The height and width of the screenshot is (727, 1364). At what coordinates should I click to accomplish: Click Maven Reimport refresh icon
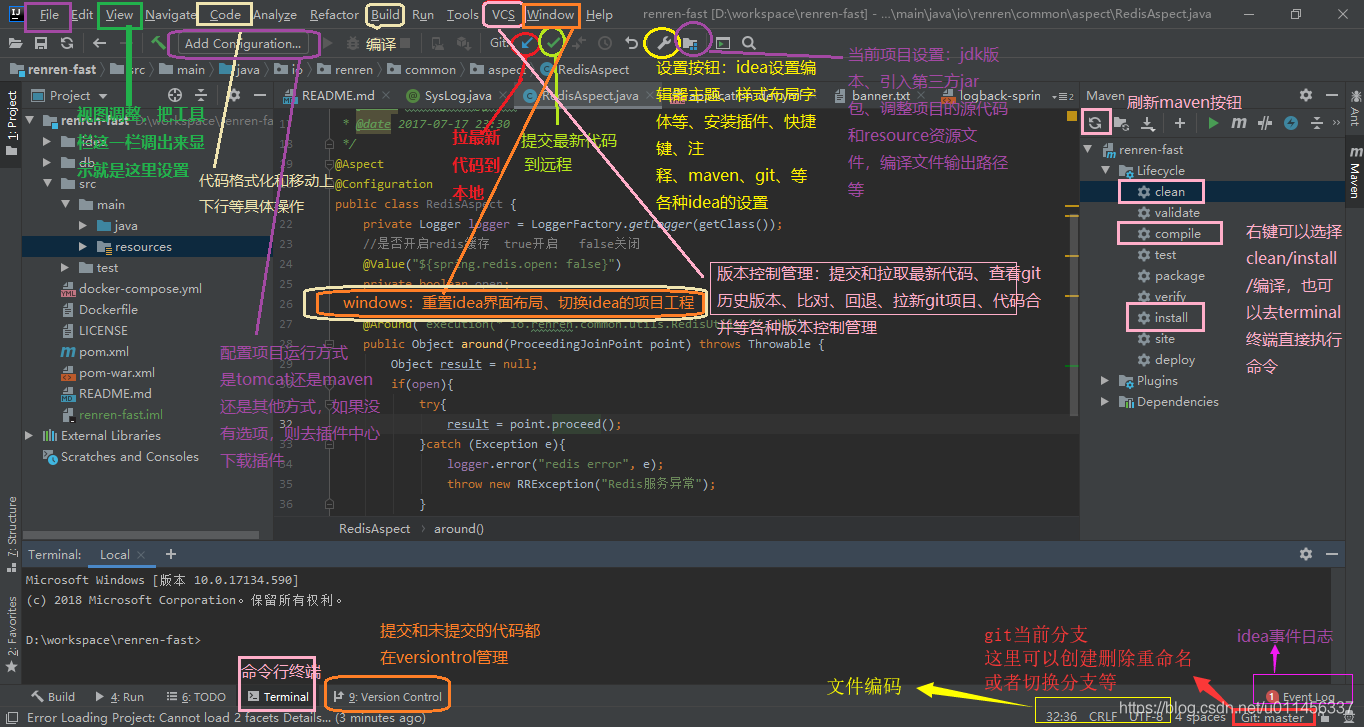[x=1095, y=123]
